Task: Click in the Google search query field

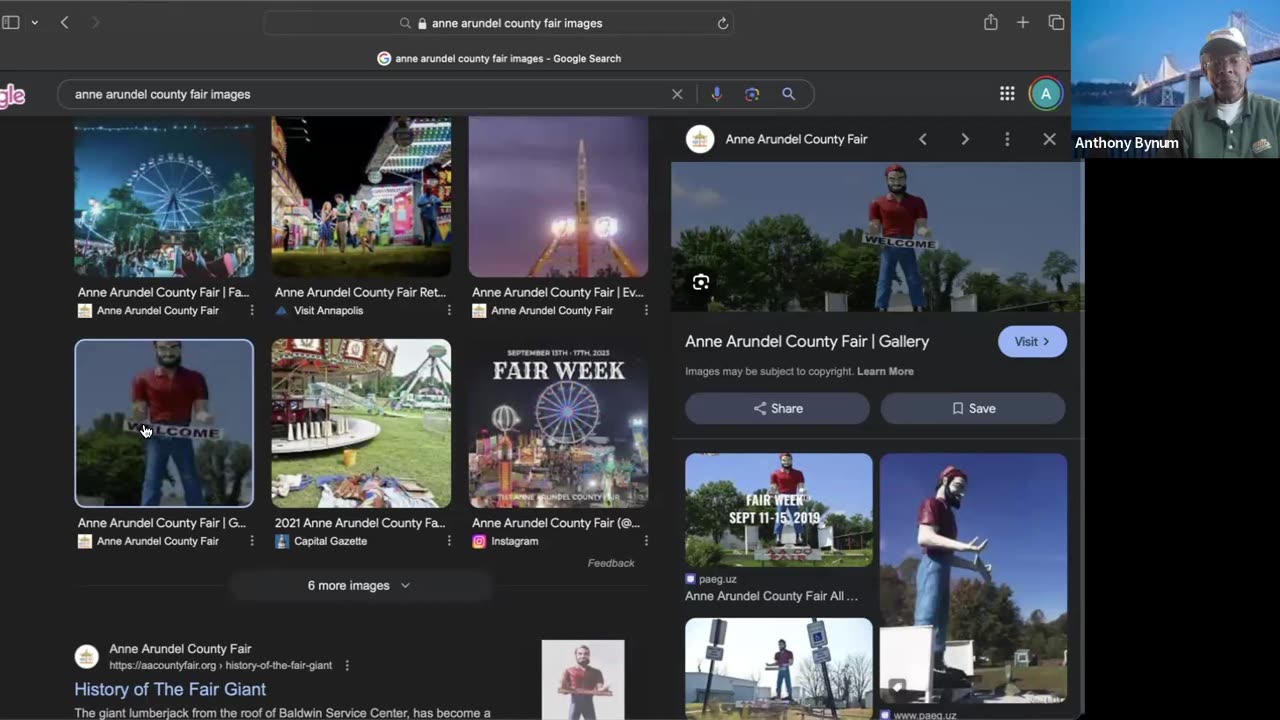Action: pyautogui.click(x=365, y=94)
